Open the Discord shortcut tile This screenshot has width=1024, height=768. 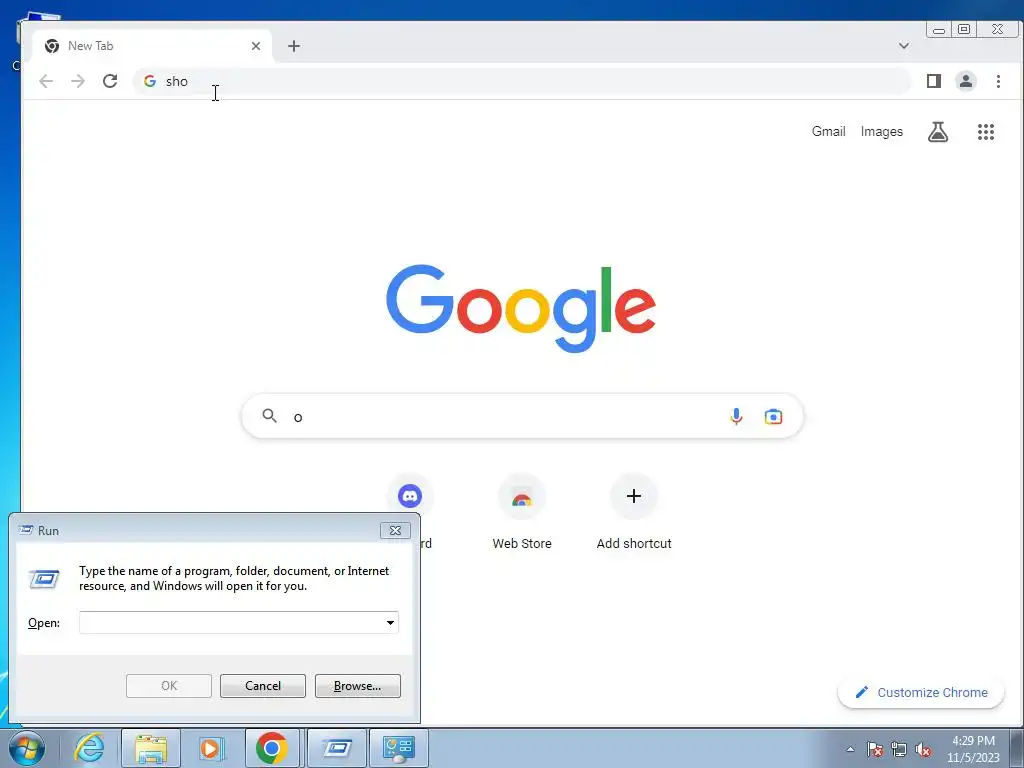coord(410,496)
